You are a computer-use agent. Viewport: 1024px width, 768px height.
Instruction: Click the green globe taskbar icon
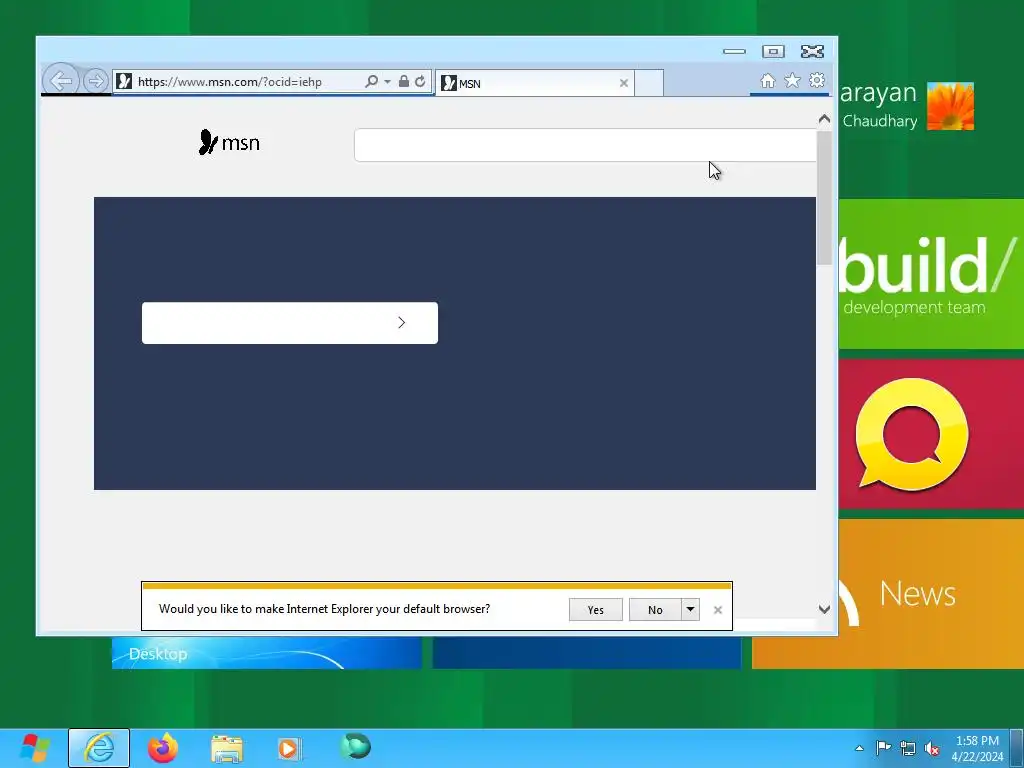coord(355,747)
